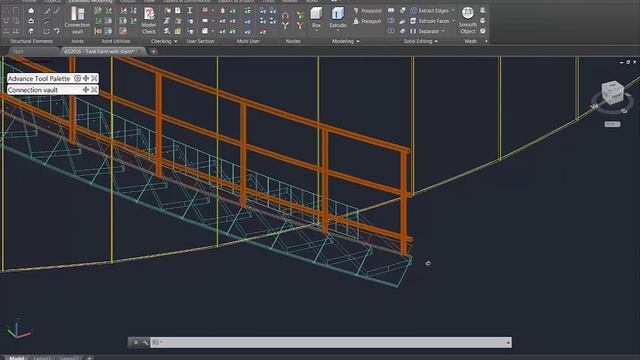
Task: Choose the Presspull tool
Action: pyautogui.click(x=367, y=21)
